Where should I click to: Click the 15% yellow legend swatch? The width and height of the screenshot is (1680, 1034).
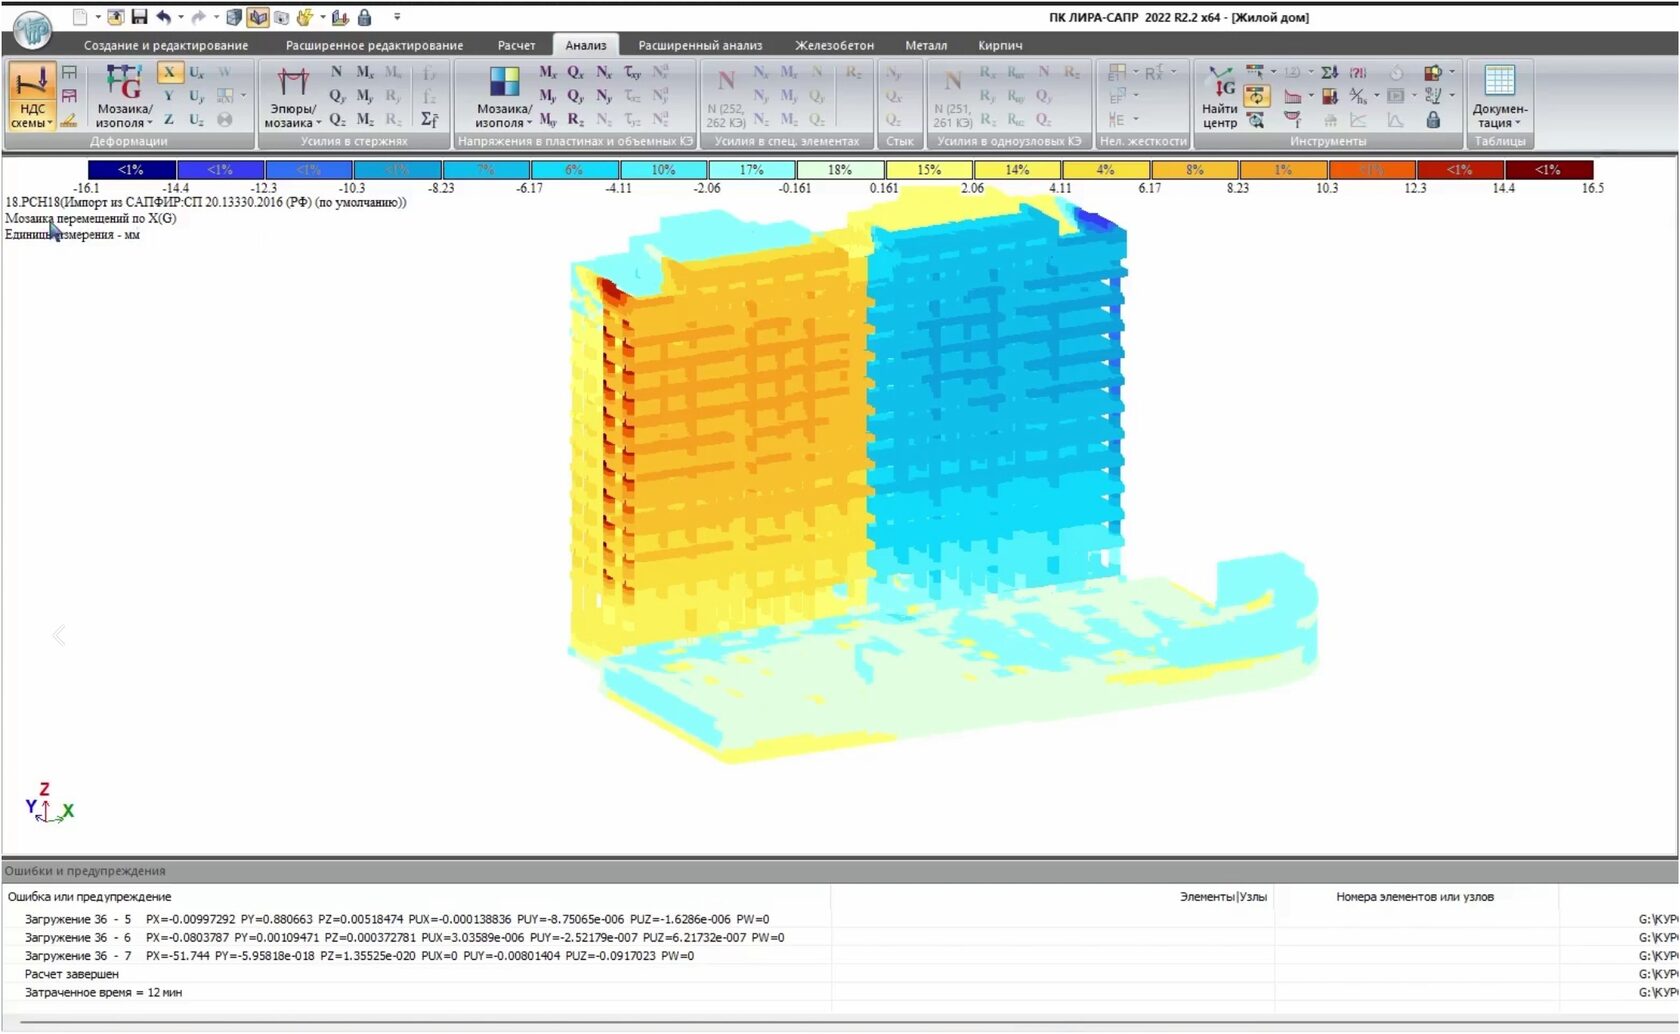pos(929,170)
